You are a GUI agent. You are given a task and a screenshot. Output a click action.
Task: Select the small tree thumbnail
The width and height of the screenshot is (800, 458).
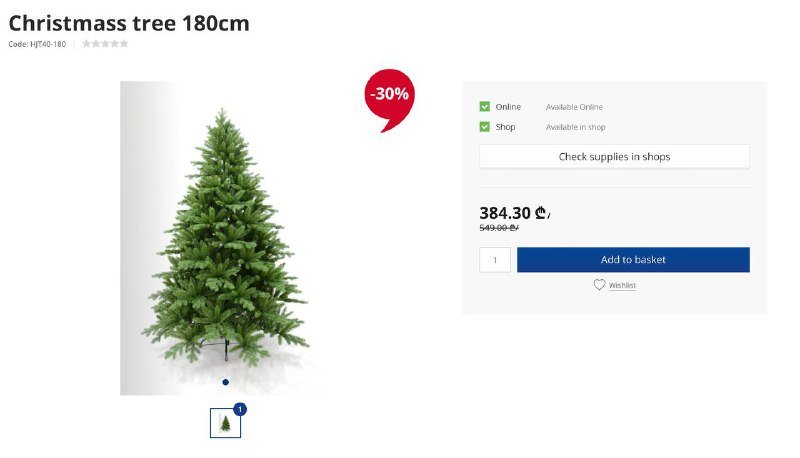coord(226,423)
